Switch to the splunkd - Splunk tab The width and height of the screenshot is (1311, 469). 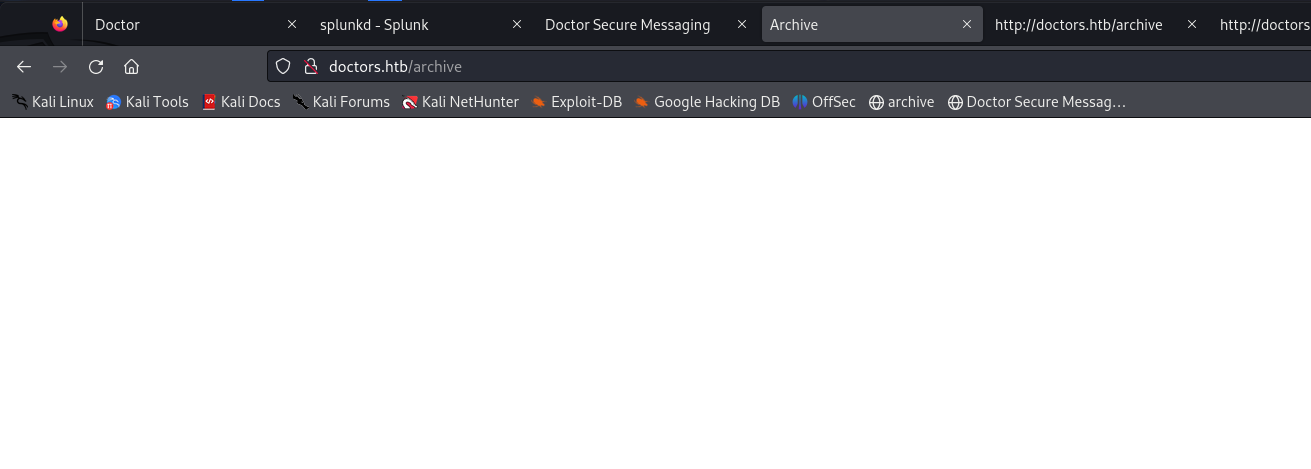point(405,25)
